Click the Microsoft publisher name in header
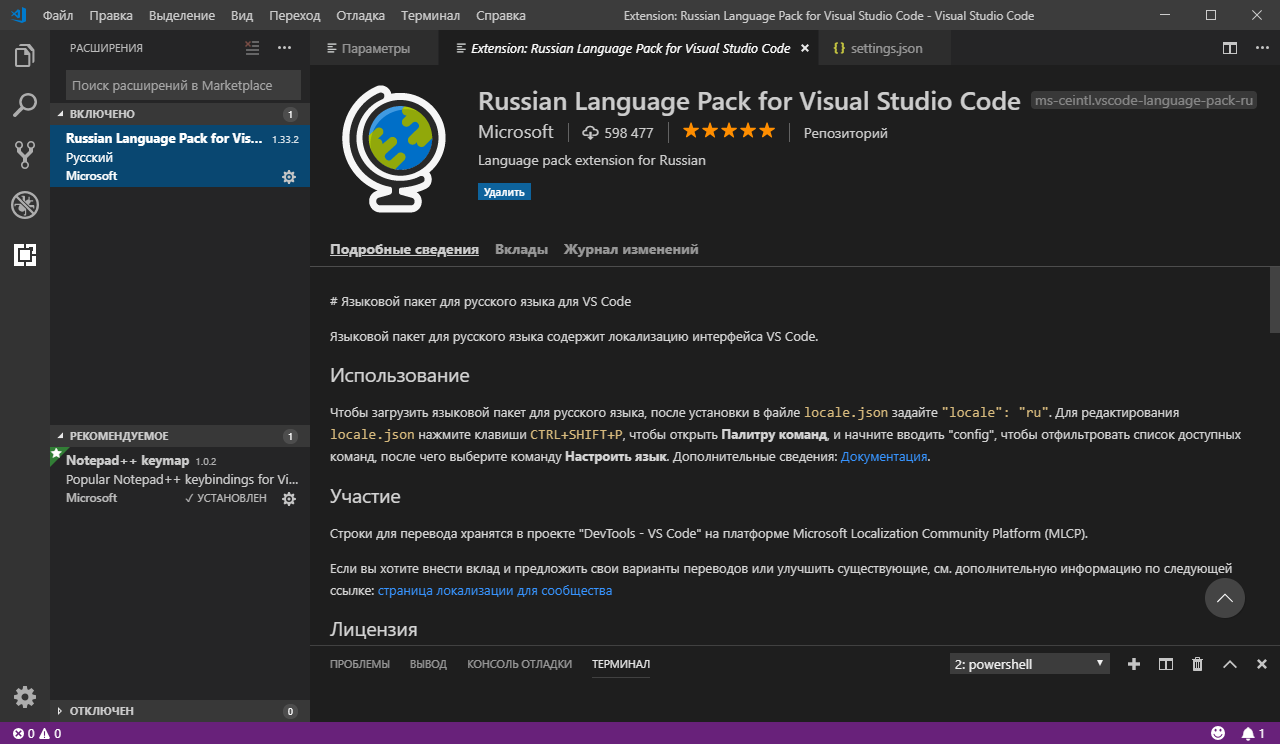Screen dimensions: 1280x744 pyautogui.click(x=516, y=132)
